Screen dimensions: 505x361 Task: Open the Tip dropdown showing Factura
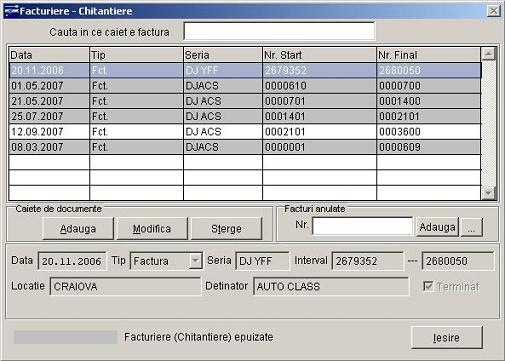195,260
